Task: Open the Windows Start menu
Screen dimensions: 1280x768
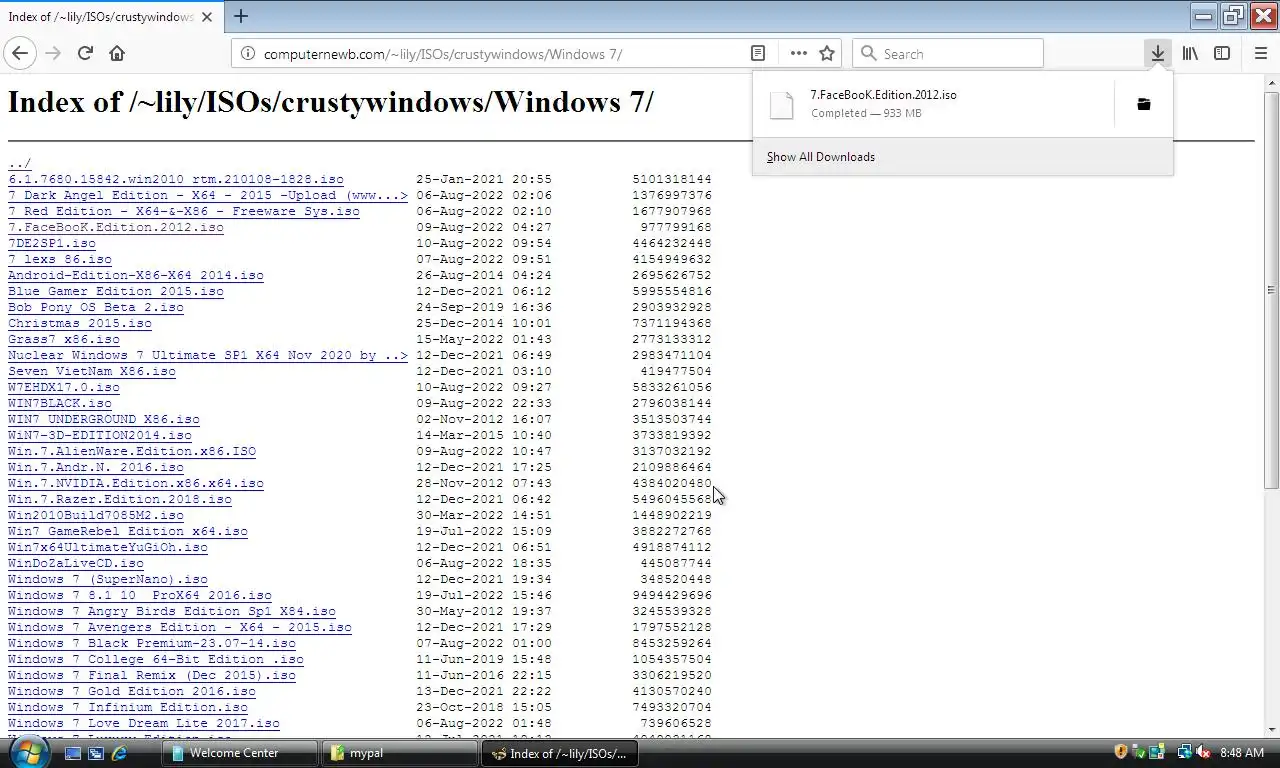Action: [28, 752]
